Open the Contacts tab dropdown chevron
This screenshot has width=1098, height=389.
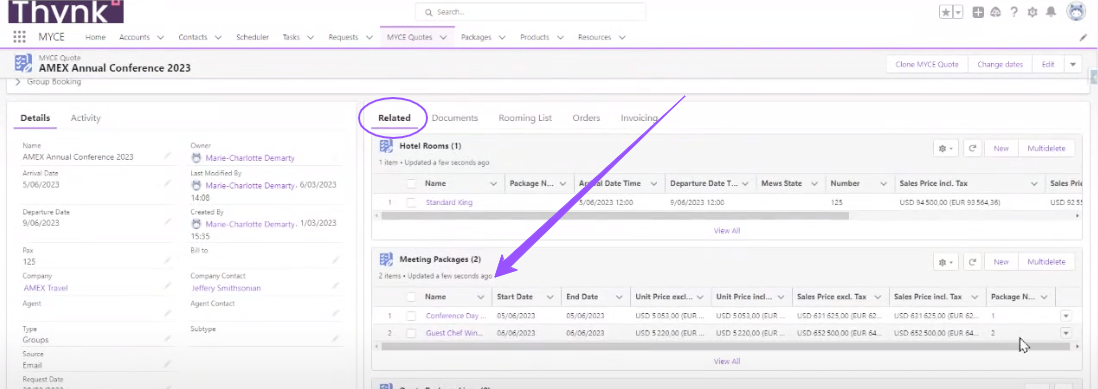tap(218, 37)
